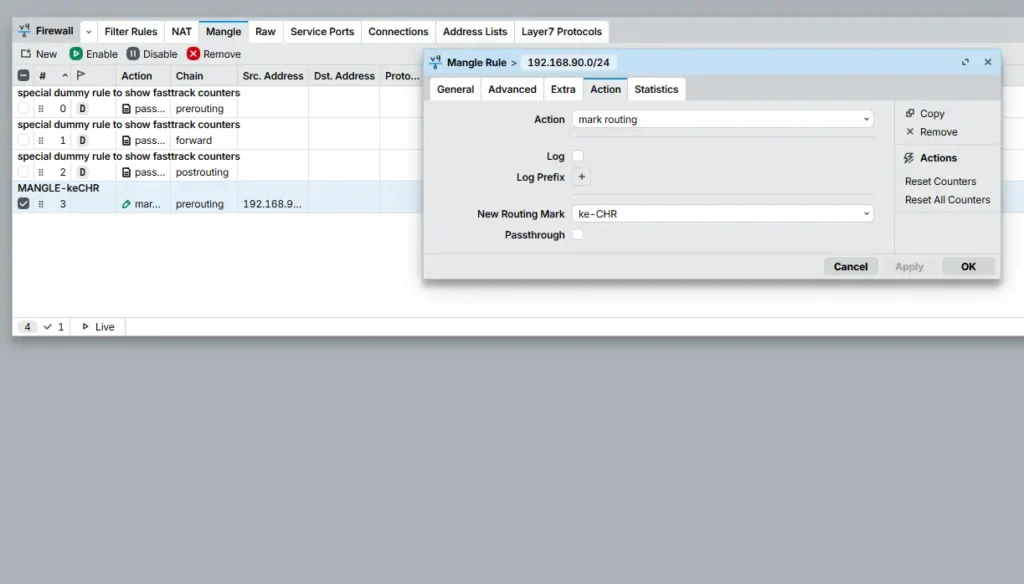Click the plus button beside Log Prefix
The height and width of the screenshot is (584, 1024).
pos(581,176)
